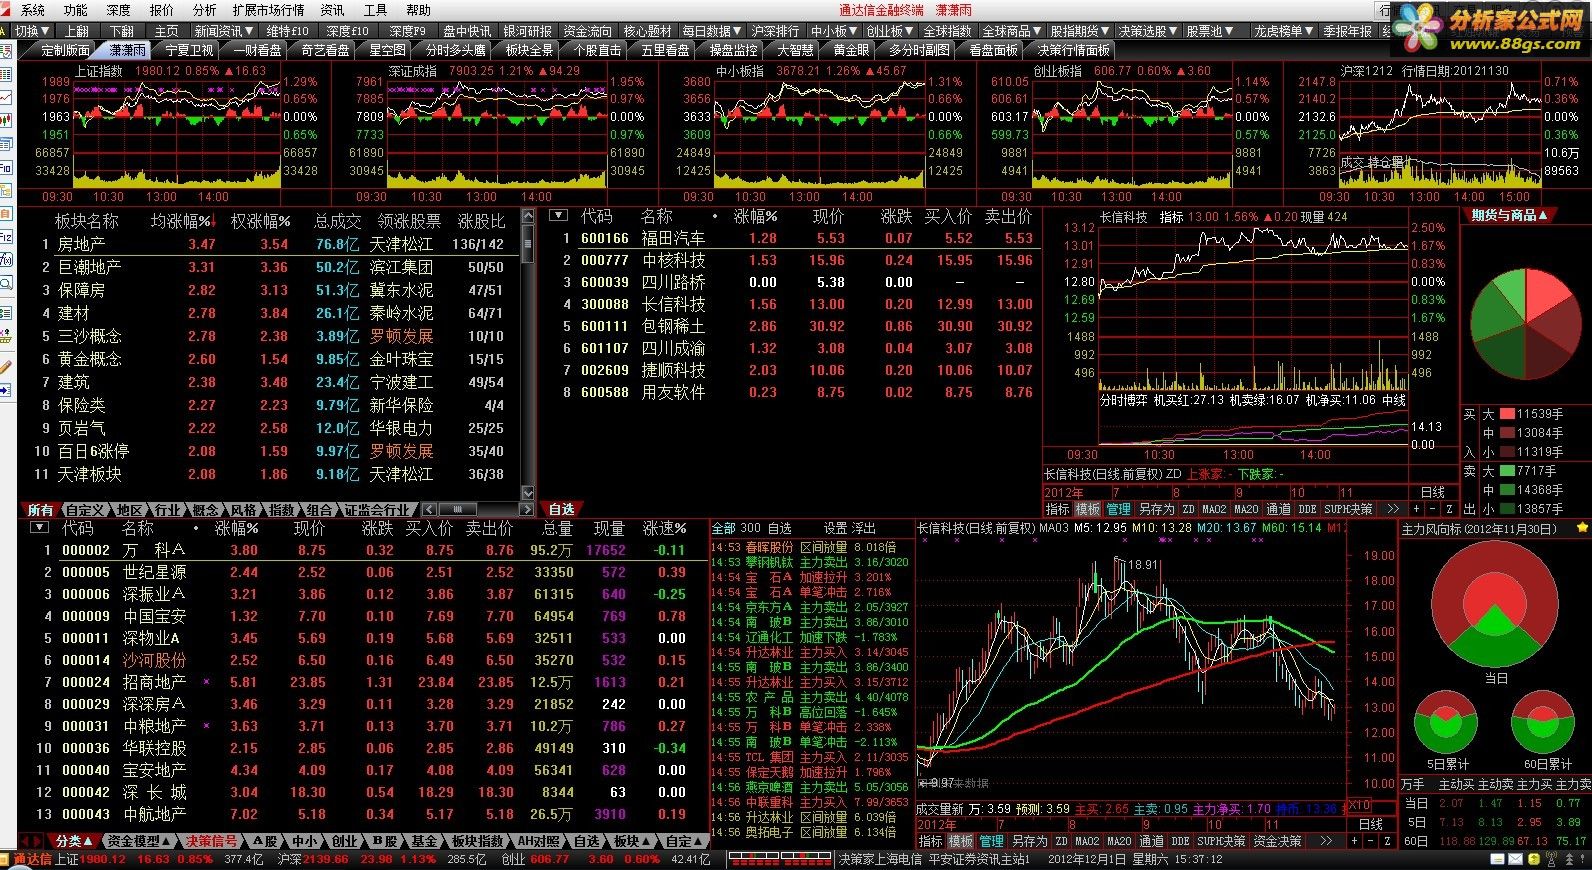Click 设置 in the alert feed header
1592x870 pixels.
(835, 528)
